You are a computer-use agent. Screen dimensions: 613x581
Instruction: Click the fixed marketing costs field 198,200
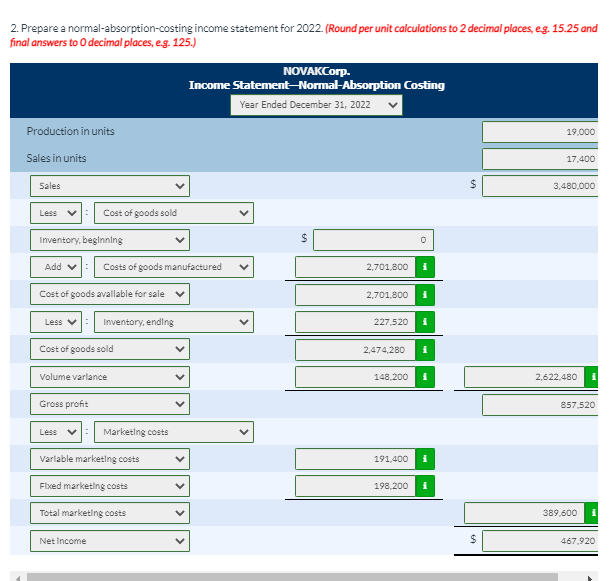click(355, 486)
